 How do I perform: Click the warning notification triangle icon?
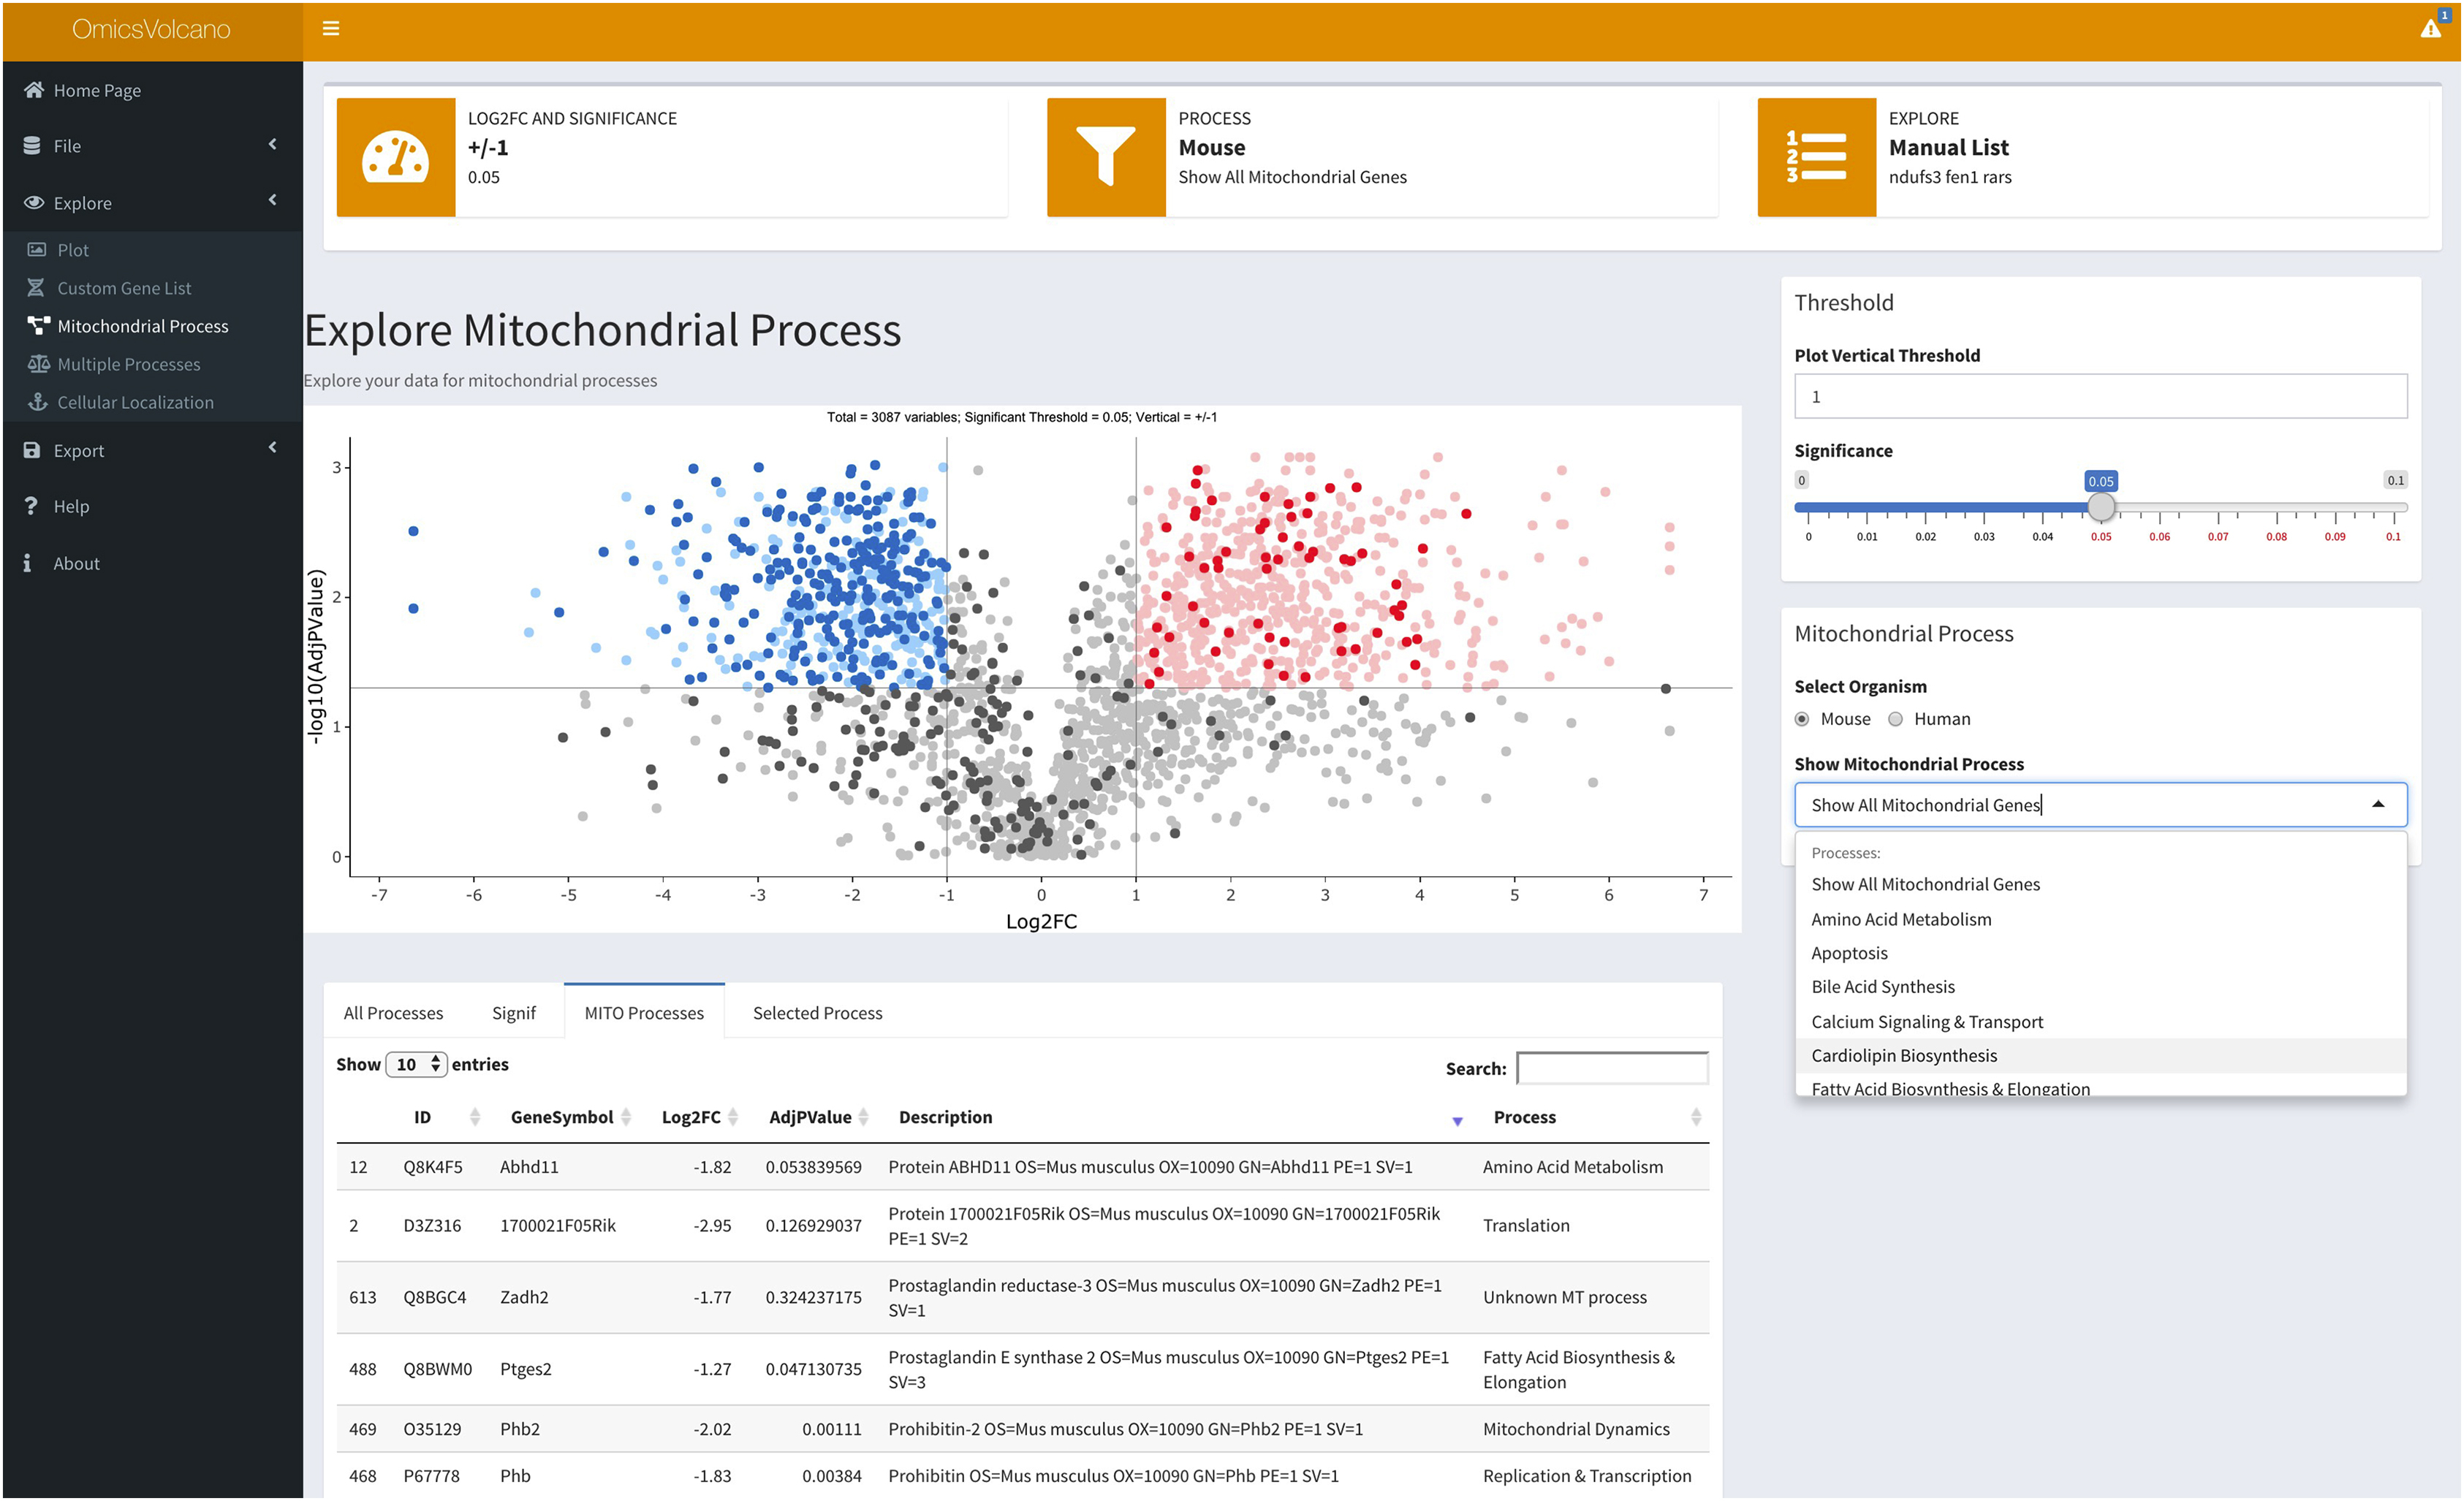[2430, 29]
